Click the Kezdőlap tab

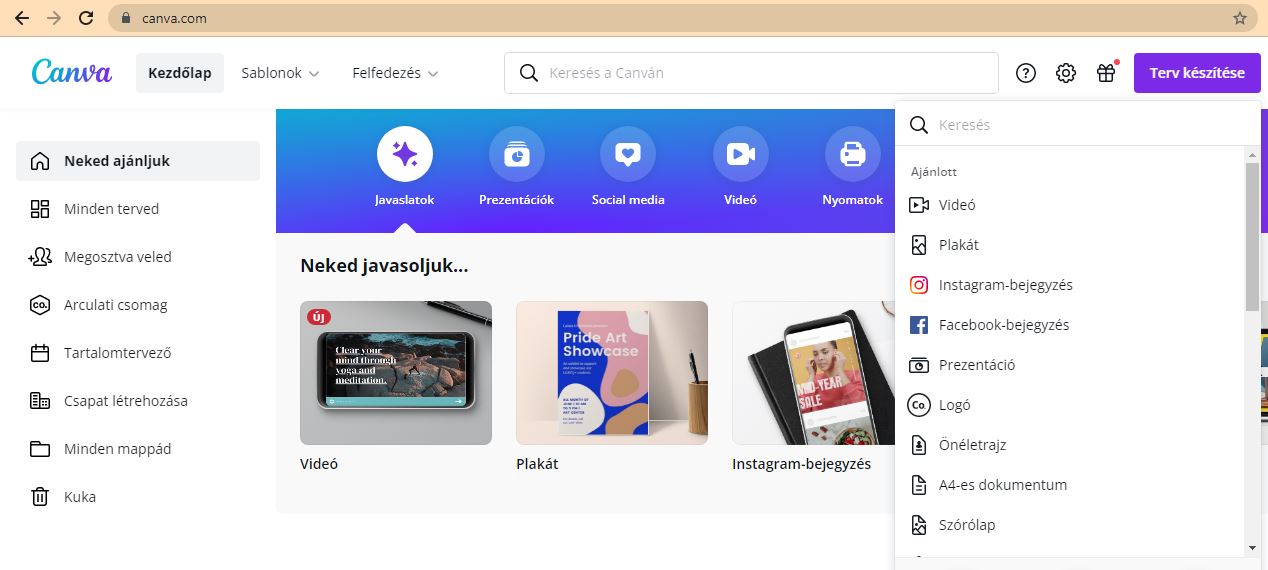[x=180, y=73]
